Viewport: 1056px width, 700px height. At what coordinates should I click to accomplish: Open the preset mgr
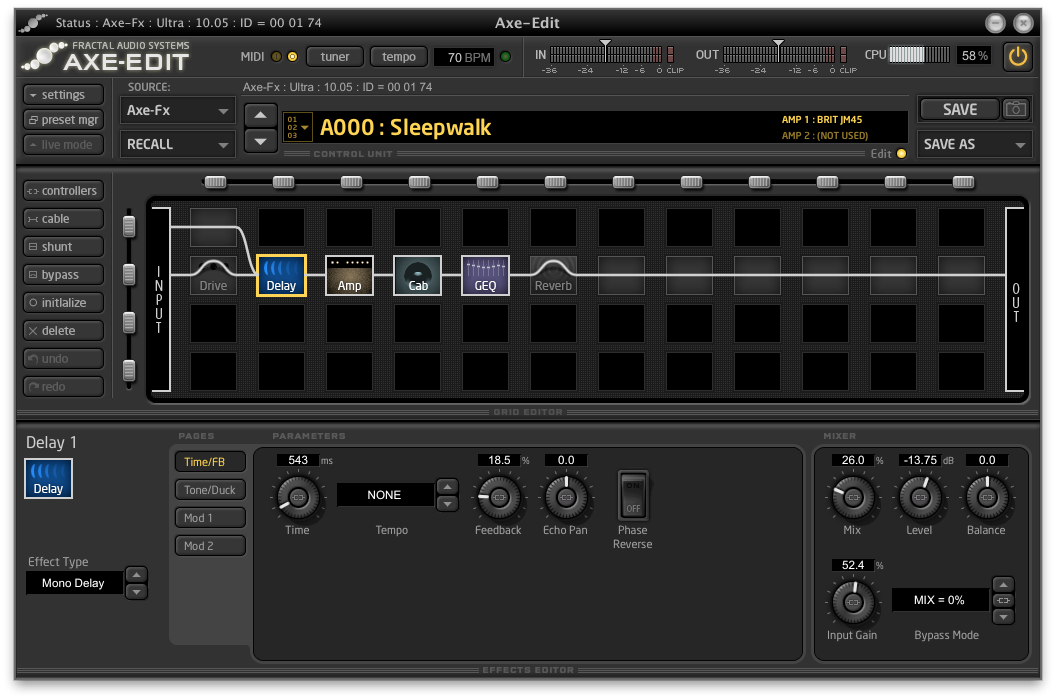[63, 119]
